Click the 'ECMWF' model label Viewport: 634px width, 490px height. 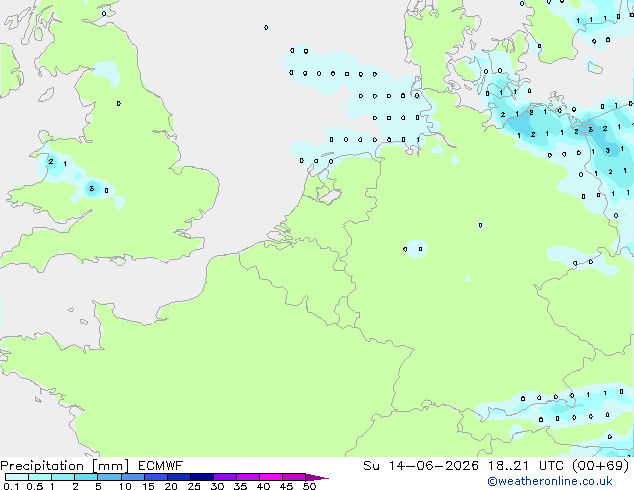coord(161,466)
